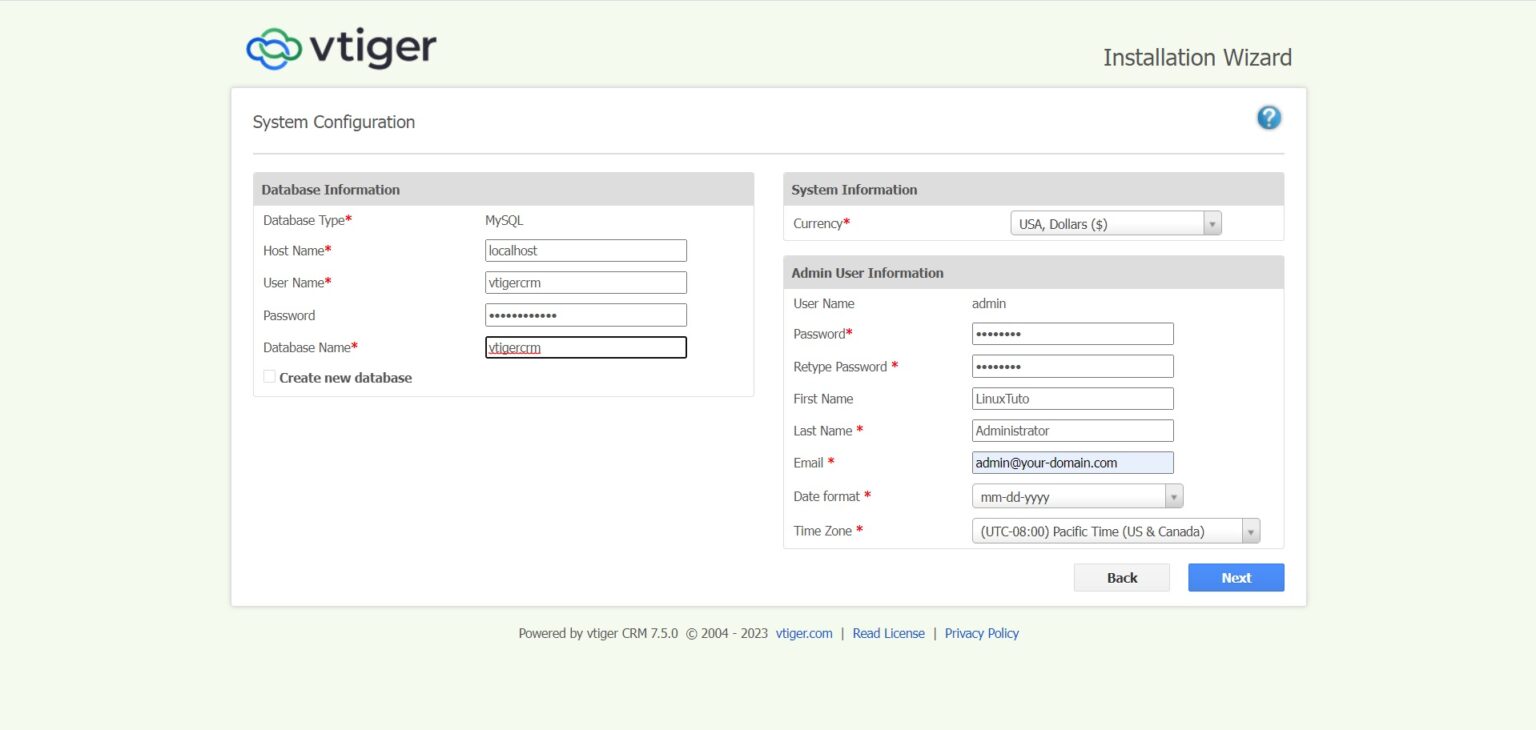Click the Installation Wizard title
This screenshot has width=1536, height=730.
click(1197, 57)
